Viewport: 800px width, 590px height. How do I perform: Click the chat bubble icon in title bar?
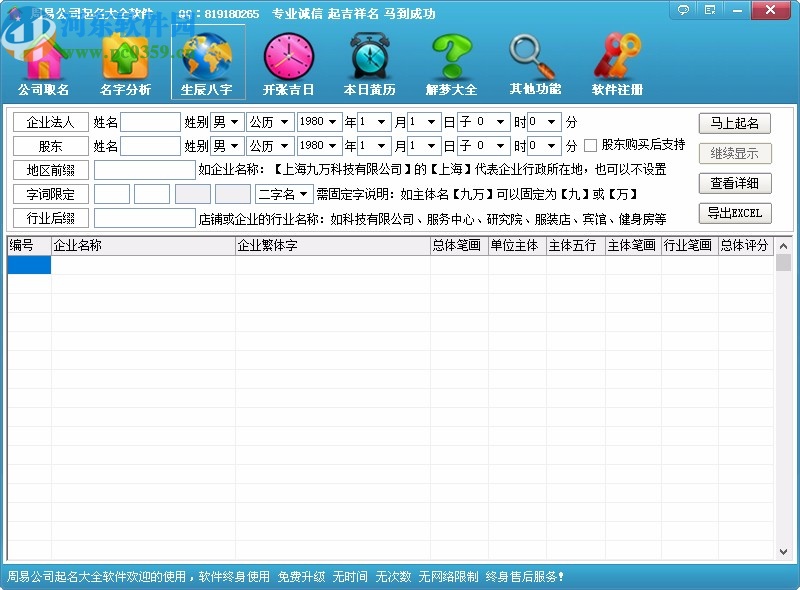tap(683, 9)
